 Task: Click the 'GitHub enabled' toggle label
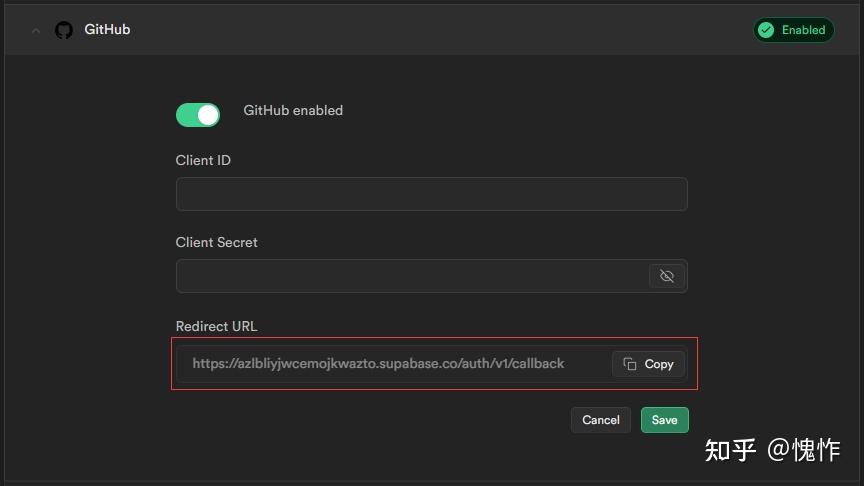293,111
